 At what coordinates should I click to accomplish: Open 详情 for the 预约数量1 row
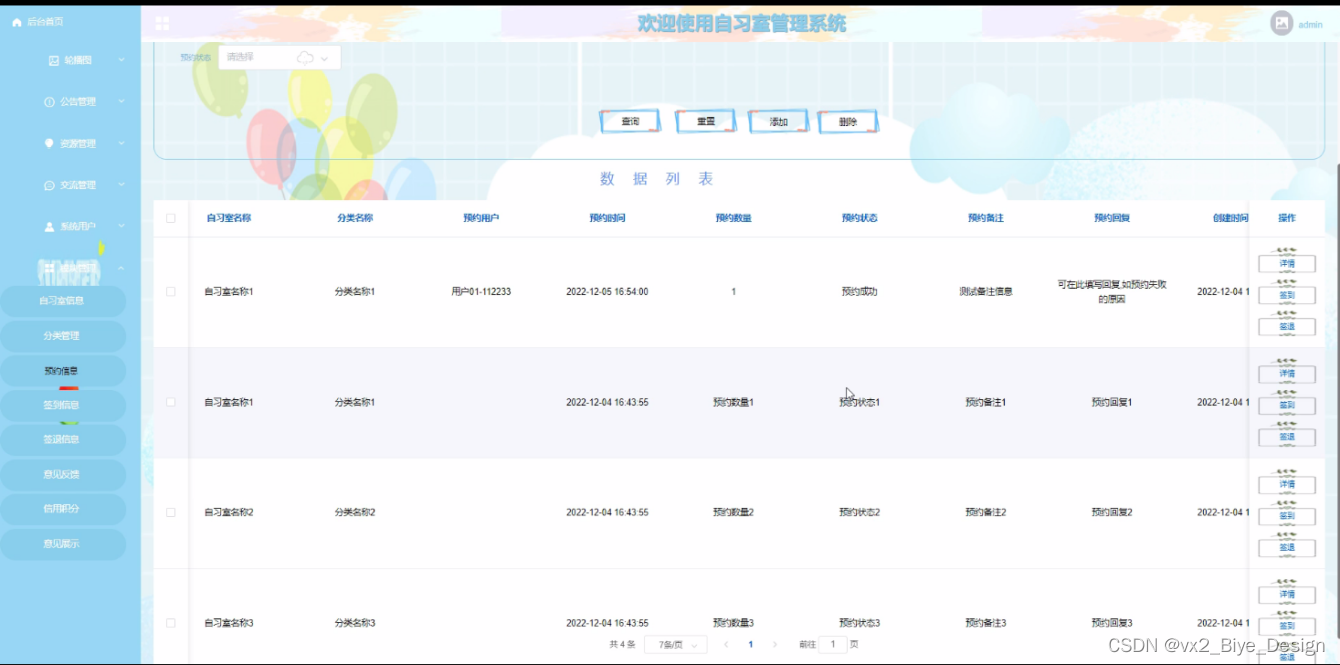click(1287, 373)
